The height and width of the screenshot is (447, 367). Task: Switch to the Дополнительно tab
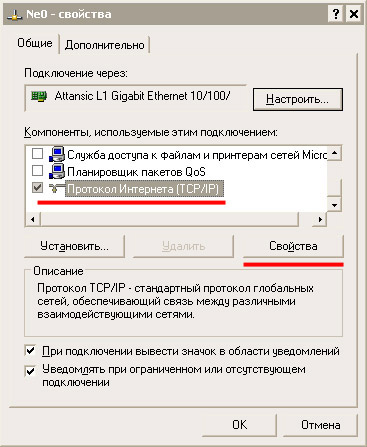pos(105,45)
